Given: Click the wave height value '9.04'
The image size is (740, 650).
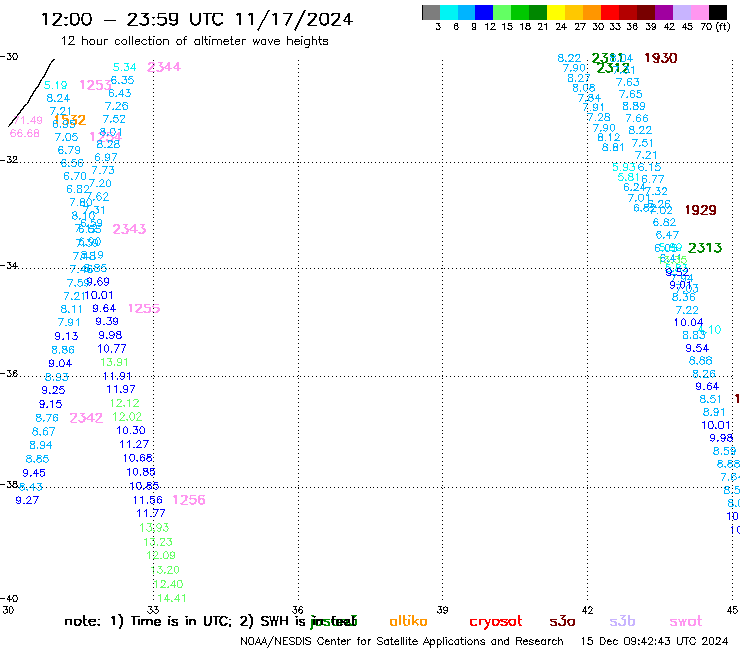Looking at the screenshot, I should click(60, 363).
